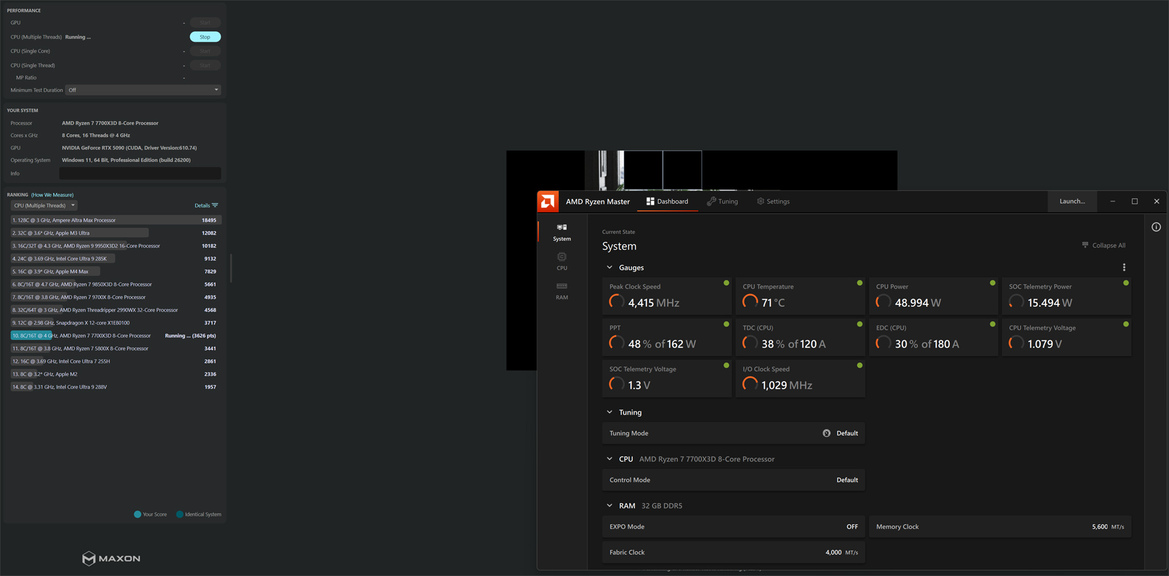Image resolution: width=1169 pixels, height=576 pixels.
Task: Select ranking row Apple M4 Max
Action: 116,271
